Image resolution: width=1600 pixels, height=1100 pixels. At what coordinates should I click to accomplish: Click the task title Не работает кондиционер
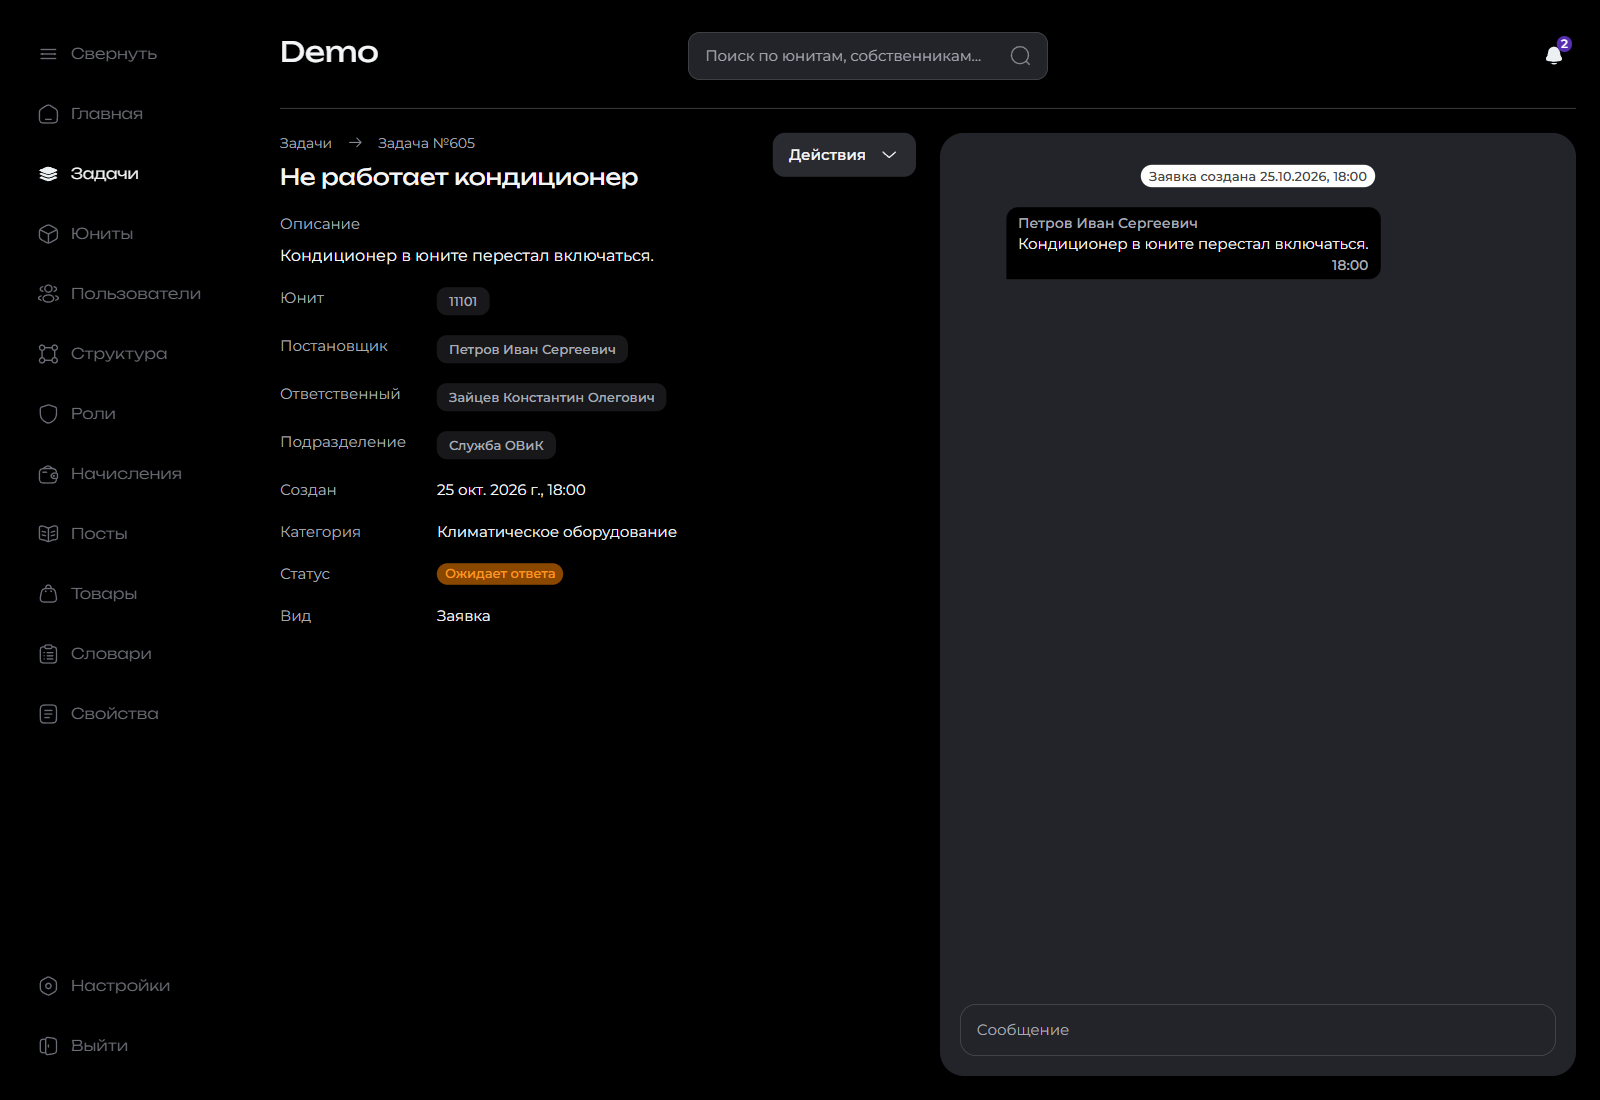point(459,177)
